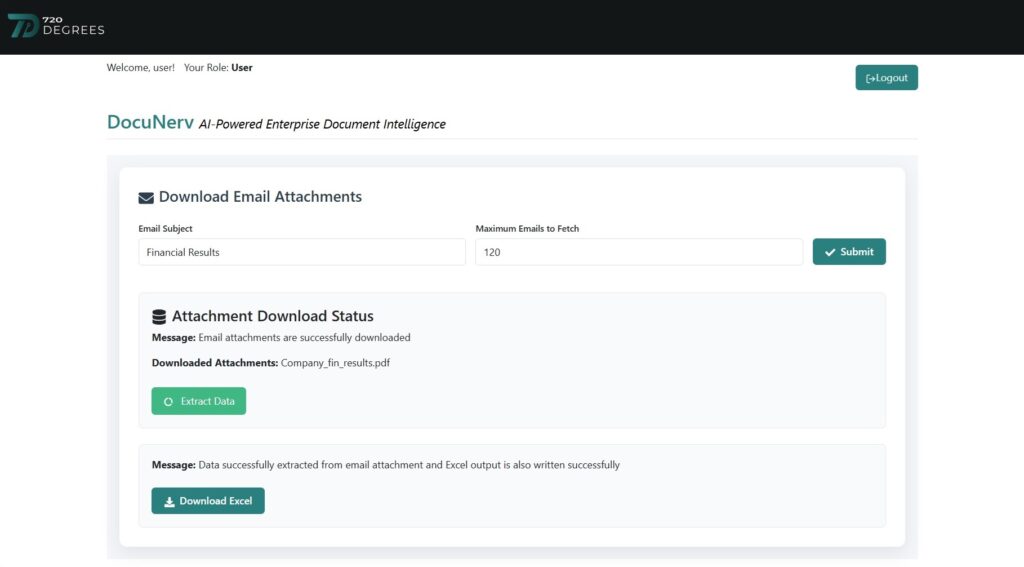Click the envelope icon beside Download Email Attachments
Viewport: 1024px width, 567px height.
146,198
